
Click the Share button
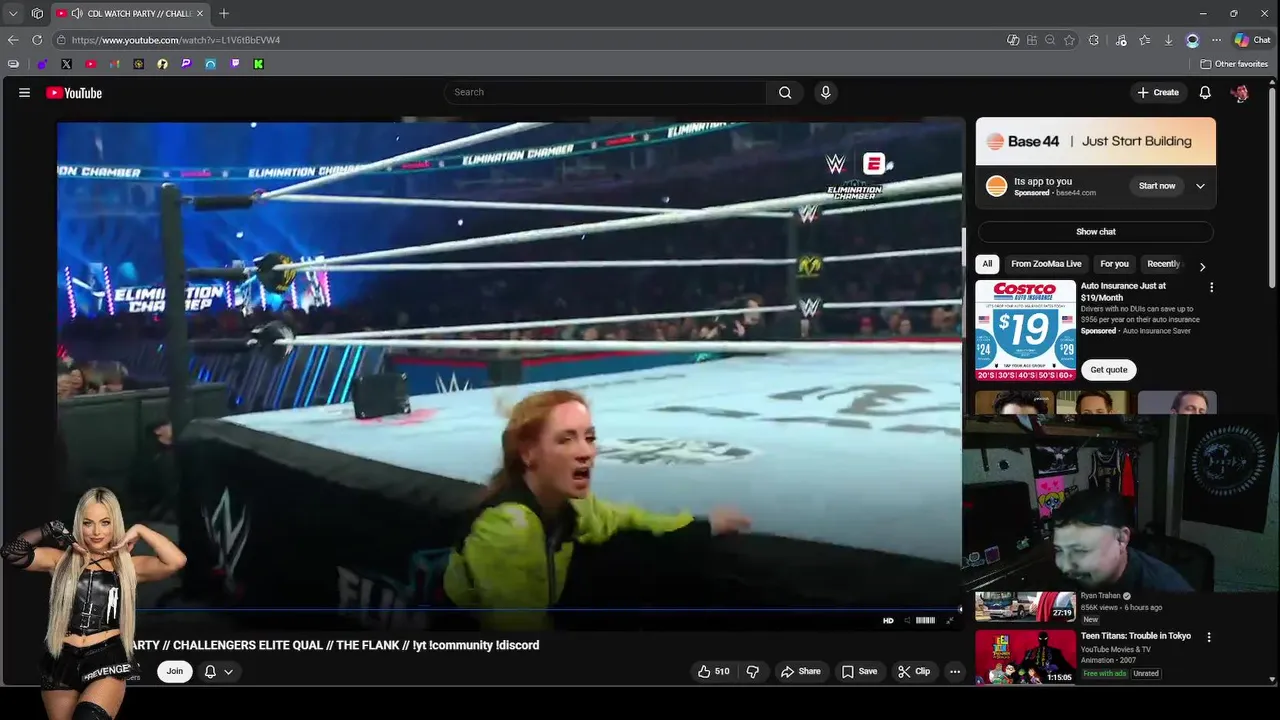[800, 671]
